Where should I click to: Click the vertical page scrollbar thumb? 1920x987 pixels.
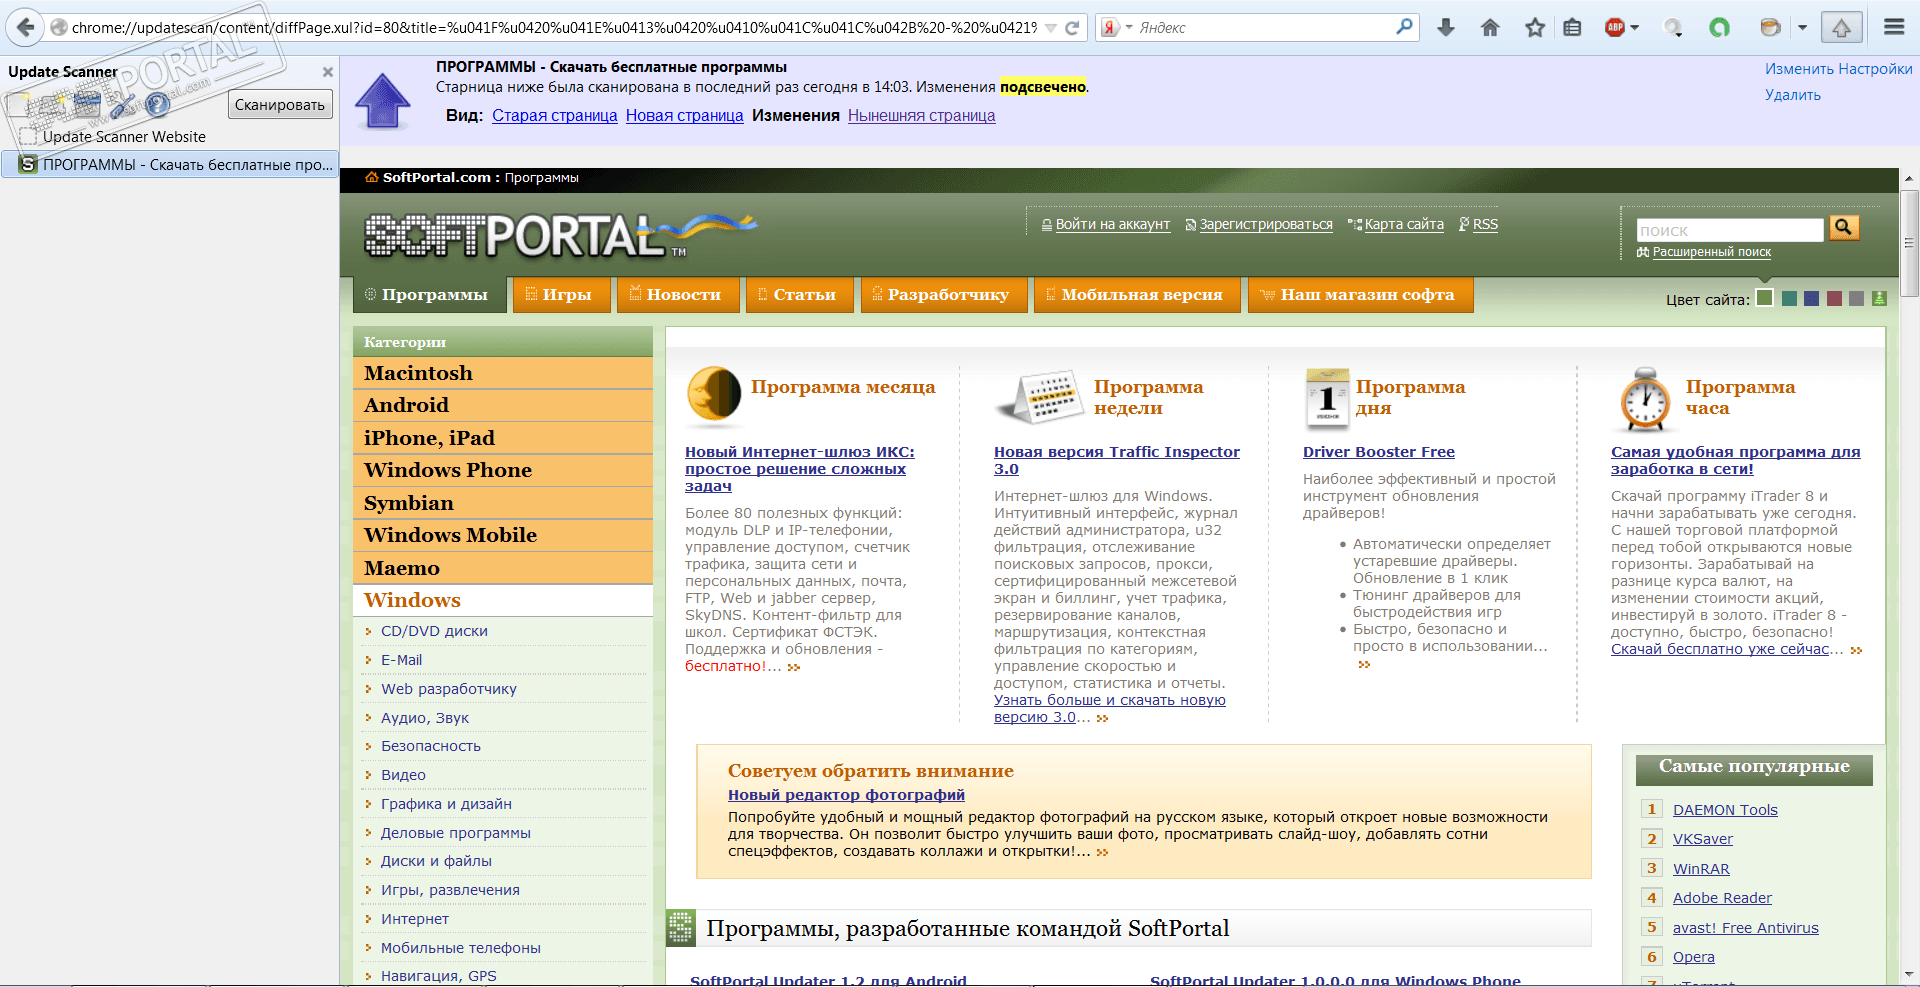[x=1909, y=241]
